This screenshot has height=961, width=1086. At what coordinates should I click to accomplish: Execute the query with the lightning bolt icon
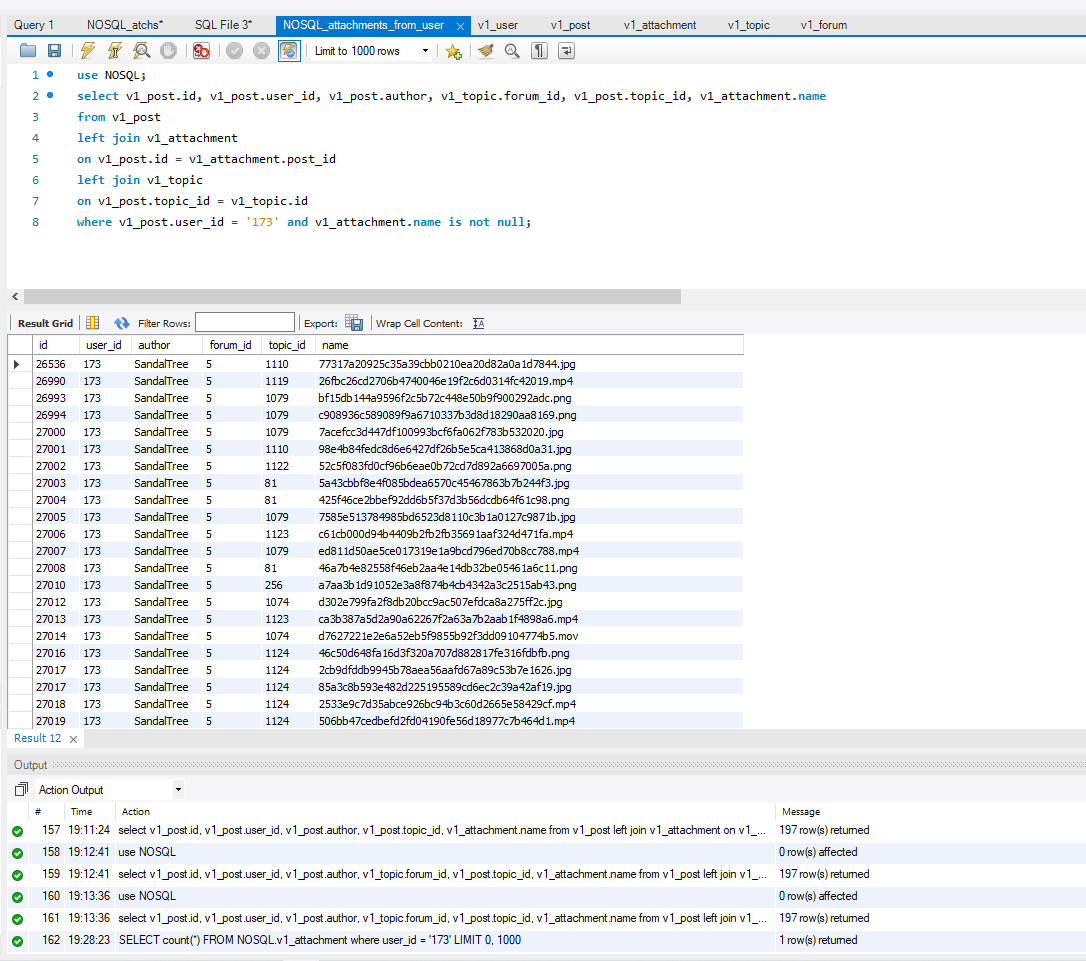click(x=88, y=51)
